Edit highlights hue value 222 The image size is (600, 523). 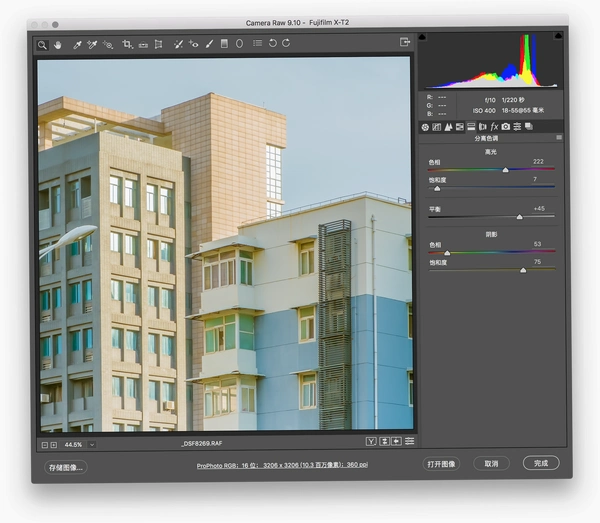(538, 161)
